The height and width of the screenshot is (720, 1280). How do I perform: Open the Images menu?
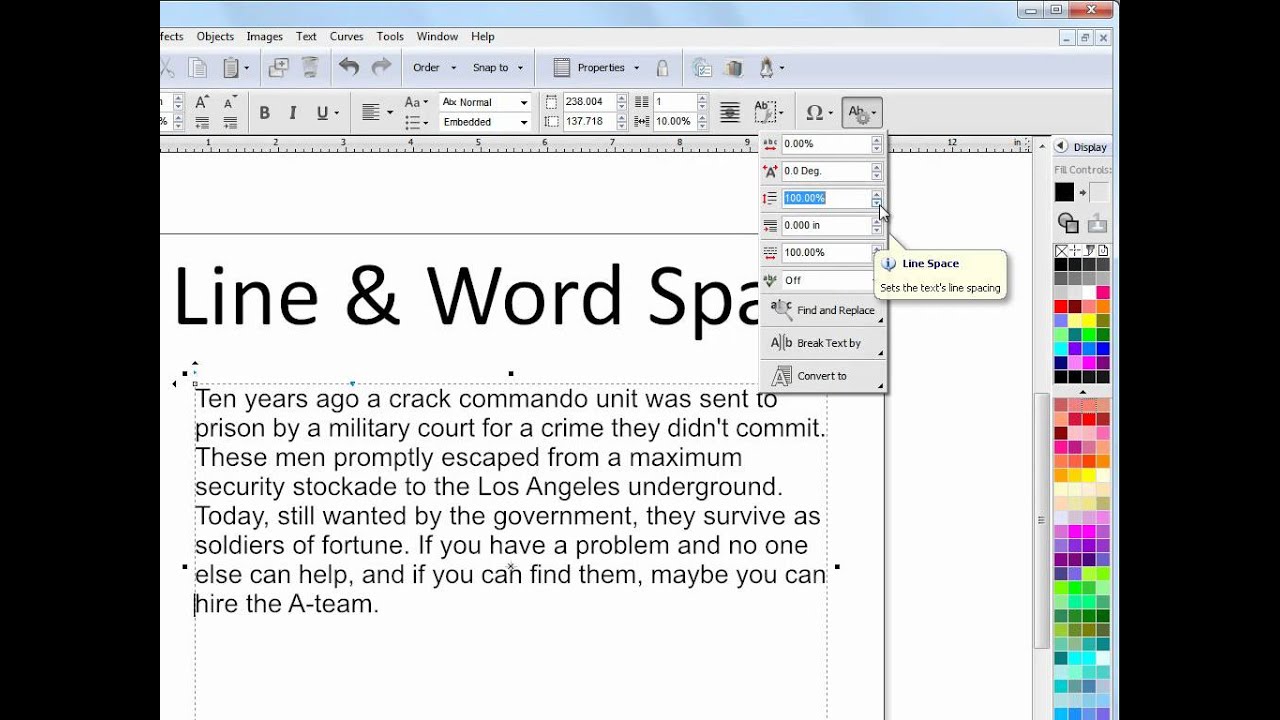(265, 37)
